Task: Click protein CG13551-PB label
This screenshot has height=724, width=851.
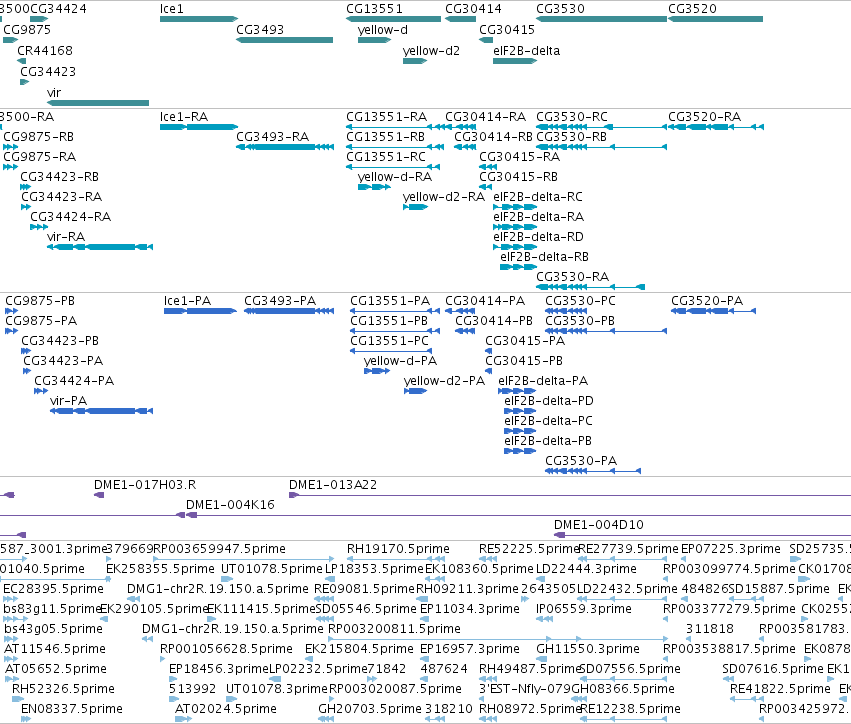Action: click(389, 321)
